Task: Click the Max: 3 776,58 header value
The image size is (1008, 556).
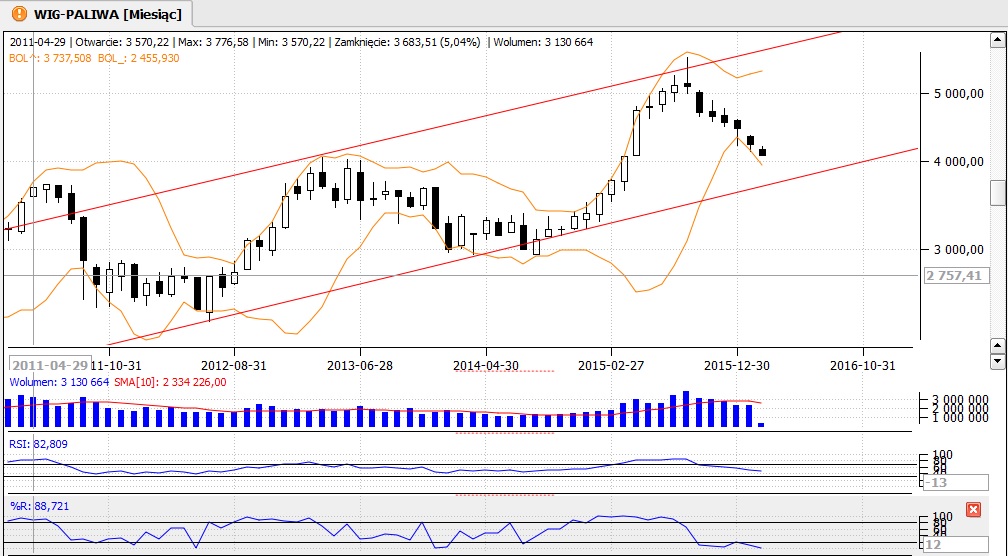Action: tap(211, 42)
